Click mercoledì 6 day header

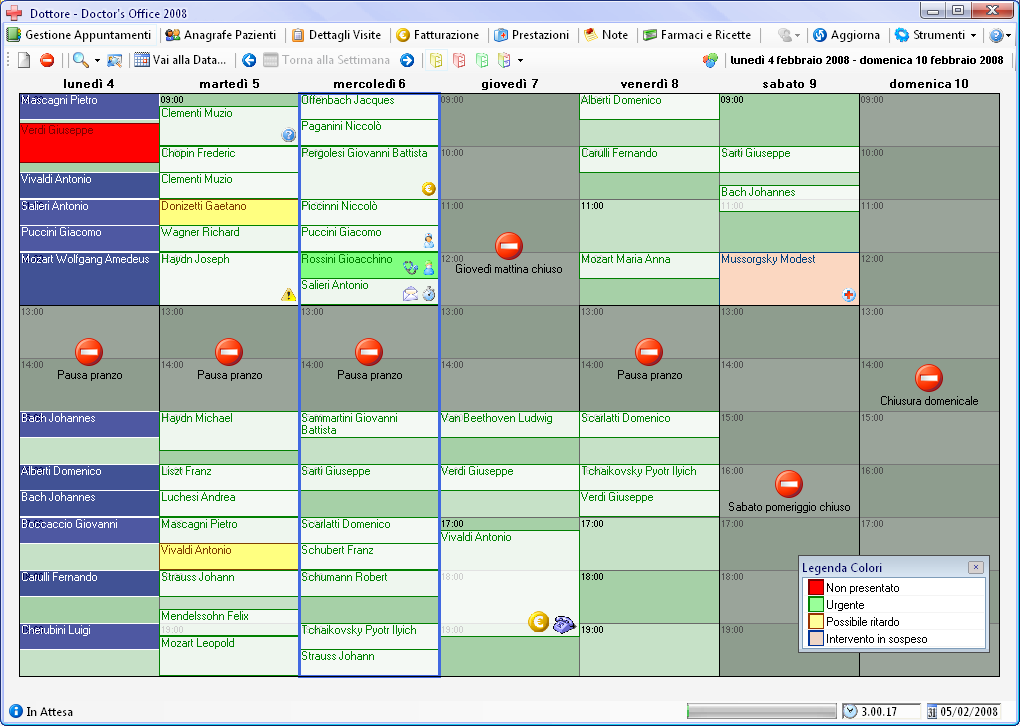pyautogui.click(x=369, y=83)
